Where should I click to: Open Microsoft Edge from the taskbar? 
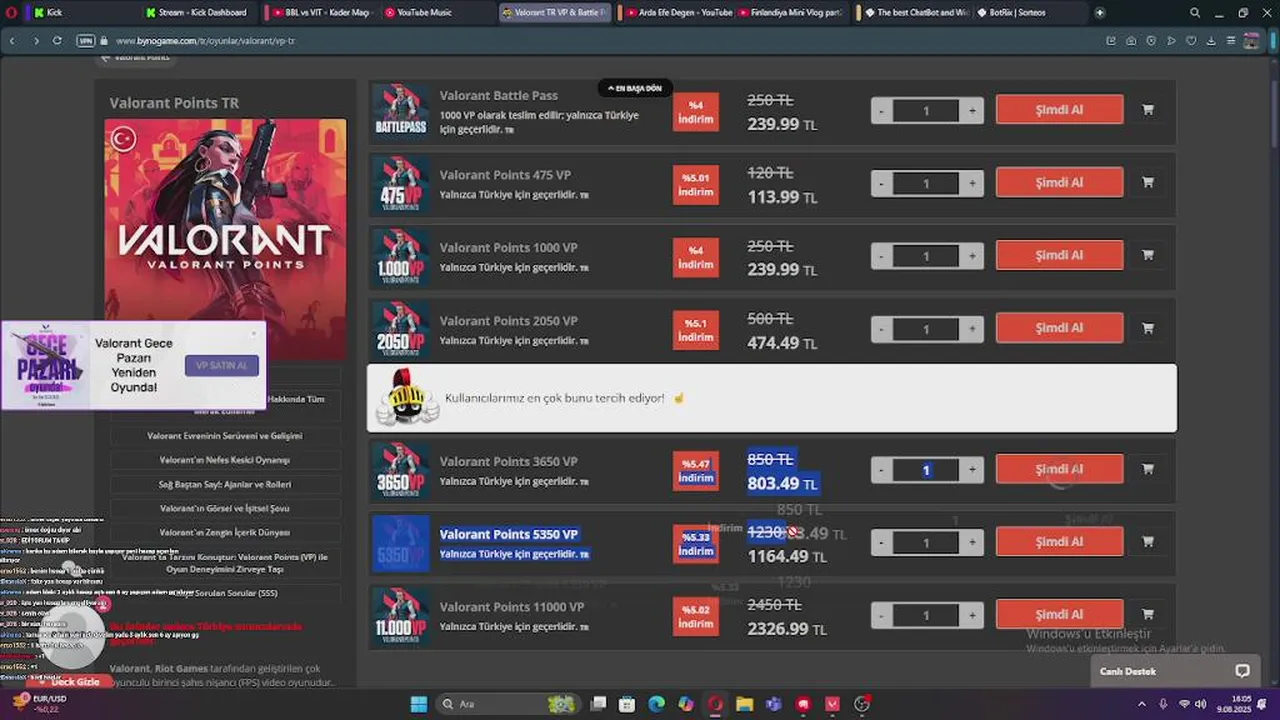(656, 704)
